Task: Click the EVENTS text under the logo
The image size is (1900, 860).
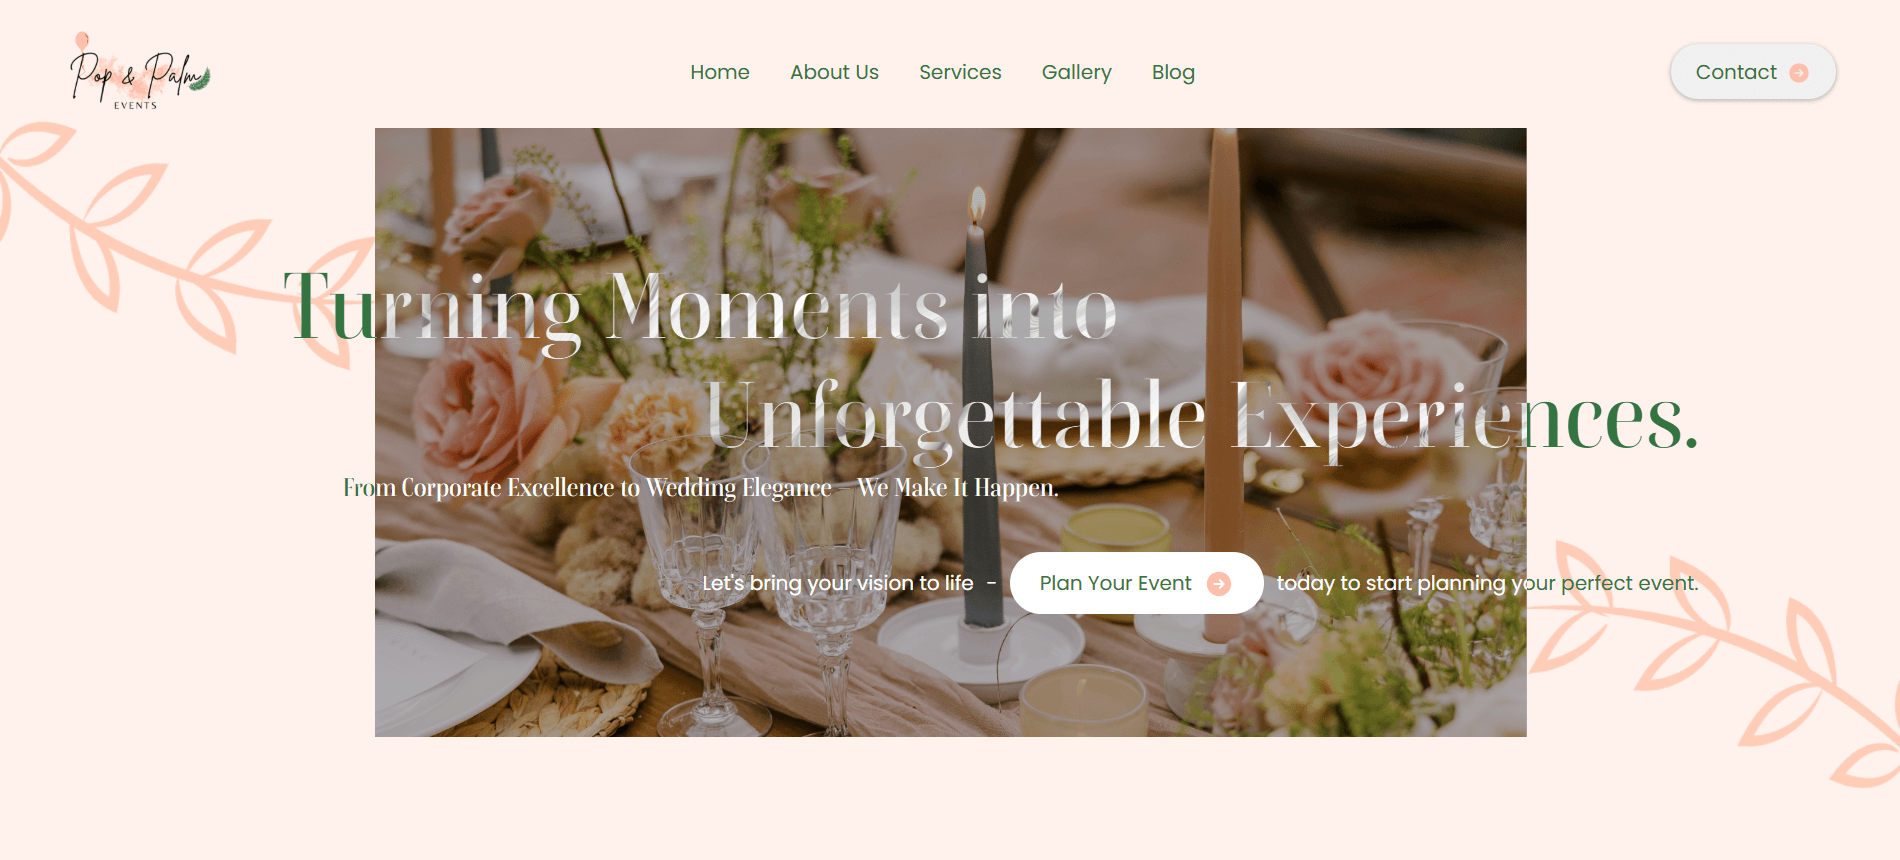Action: 135,105
